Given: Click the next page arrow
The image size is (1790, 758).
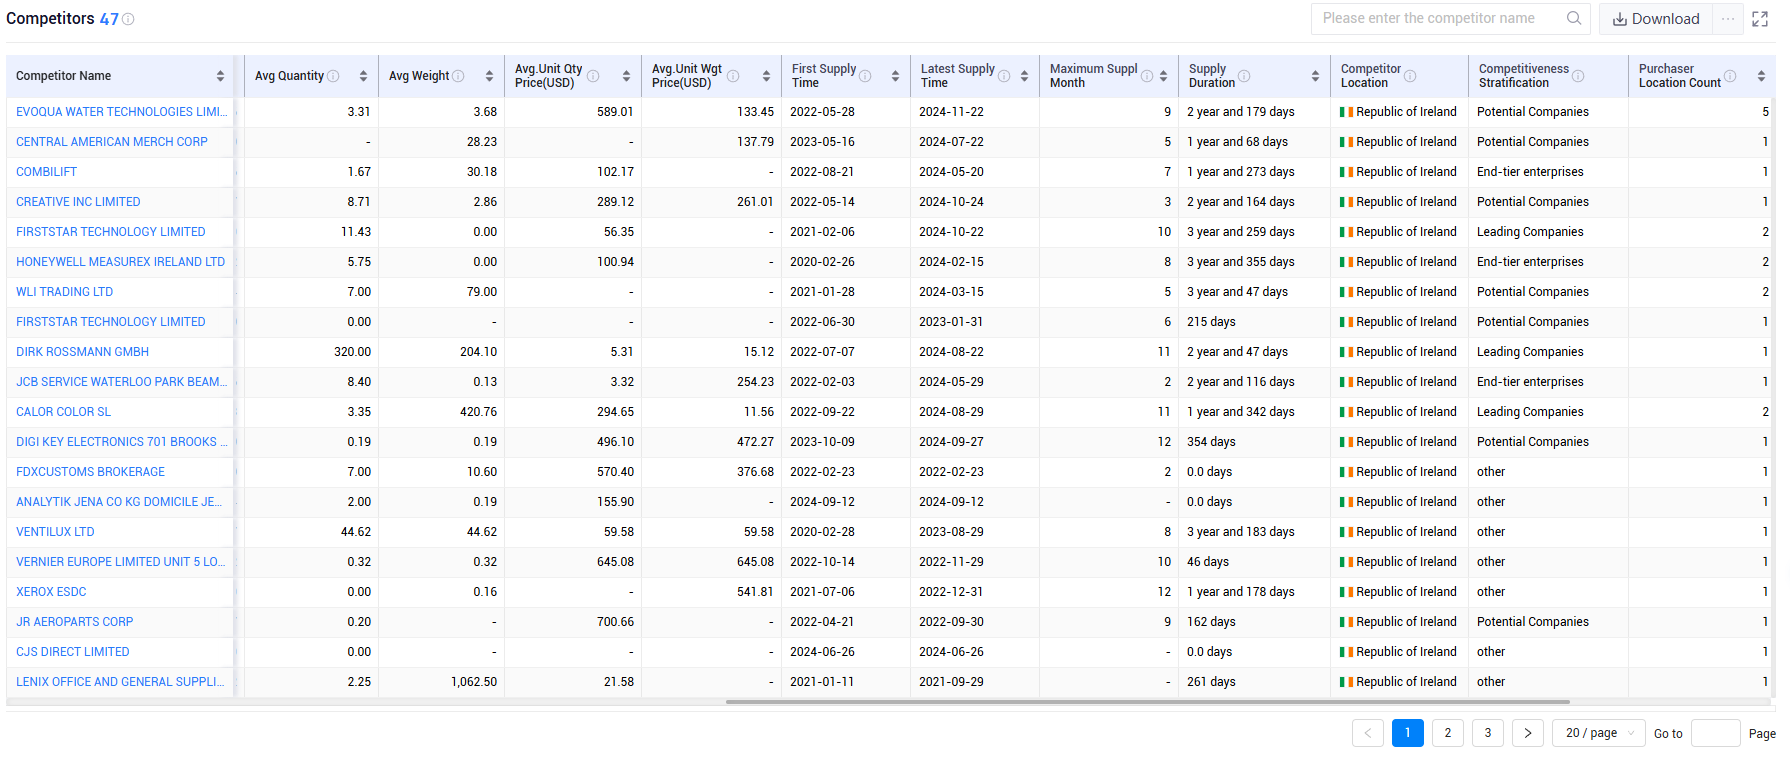Looking at the screenshot, I should [x=1527, y=733].
